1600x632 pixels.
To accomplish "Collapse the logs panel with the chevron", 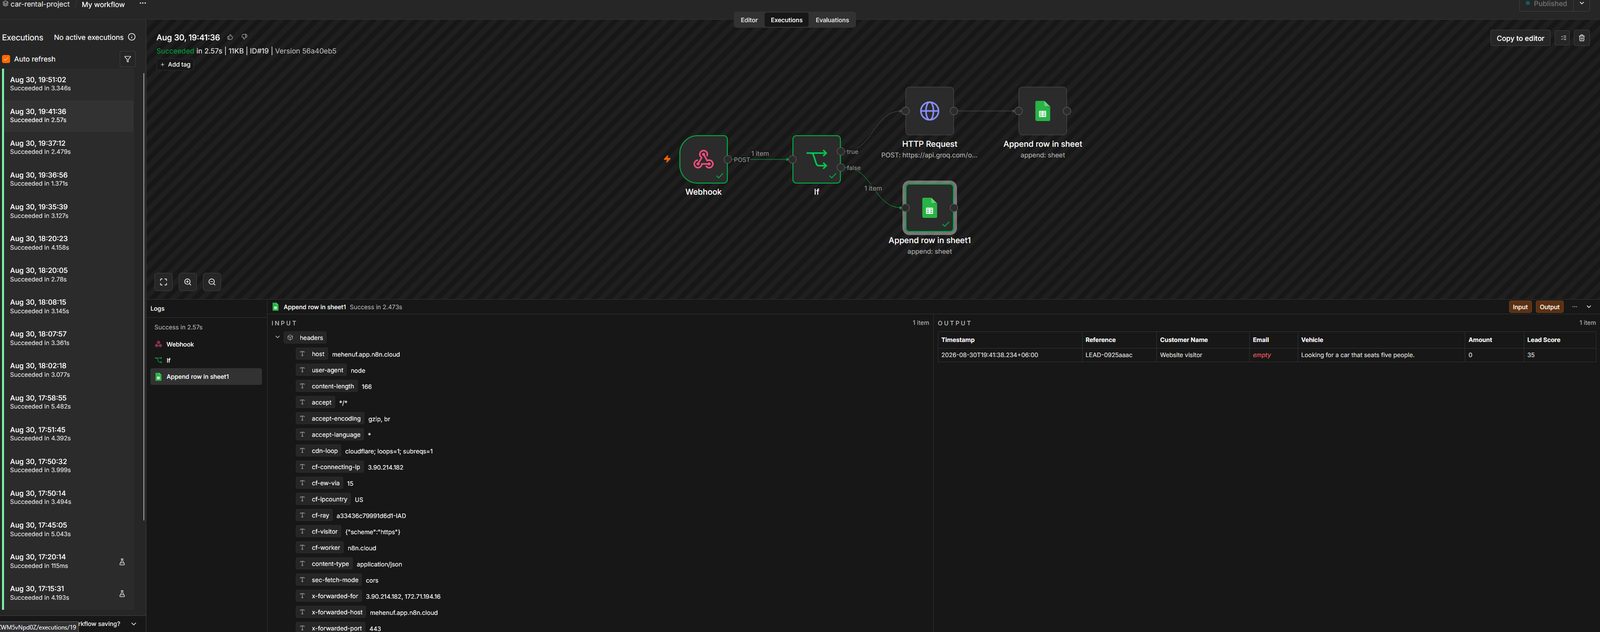I will click(1589, 307).
